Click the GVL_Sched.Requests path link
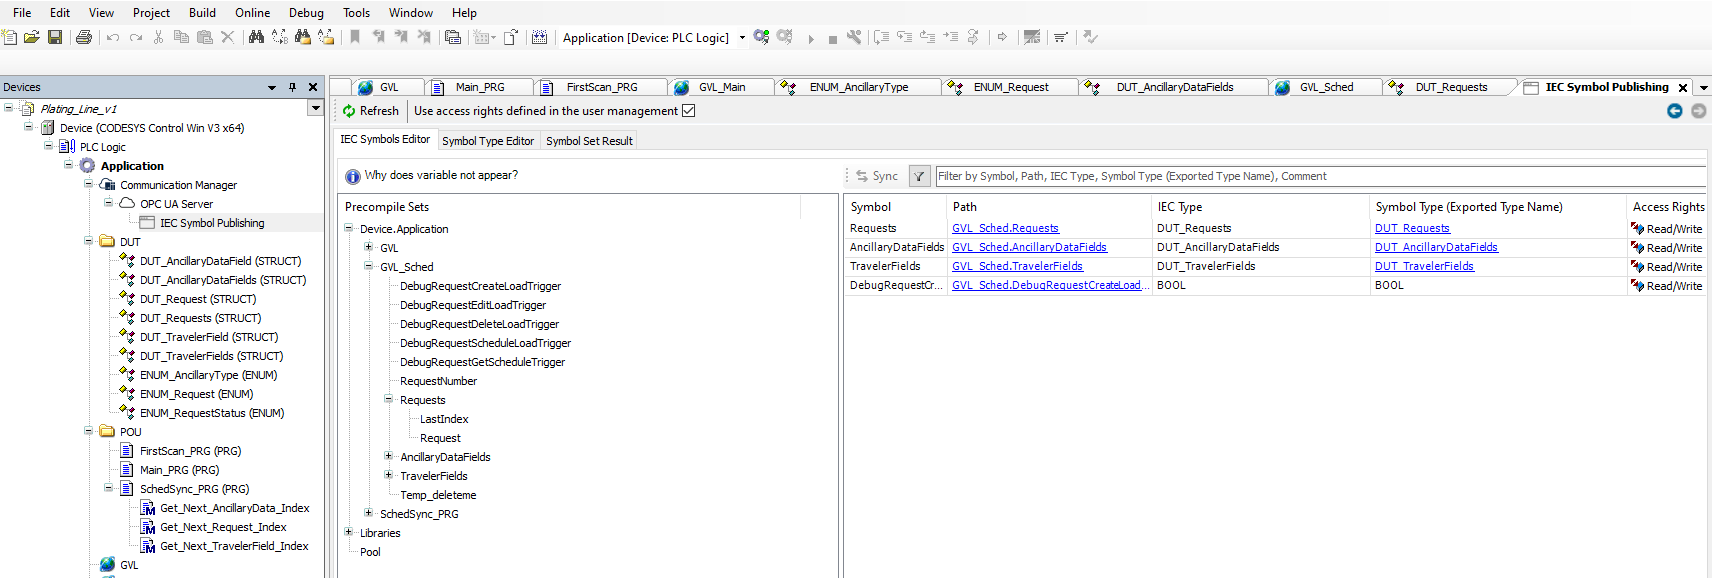 click(x=1005, y=229)
